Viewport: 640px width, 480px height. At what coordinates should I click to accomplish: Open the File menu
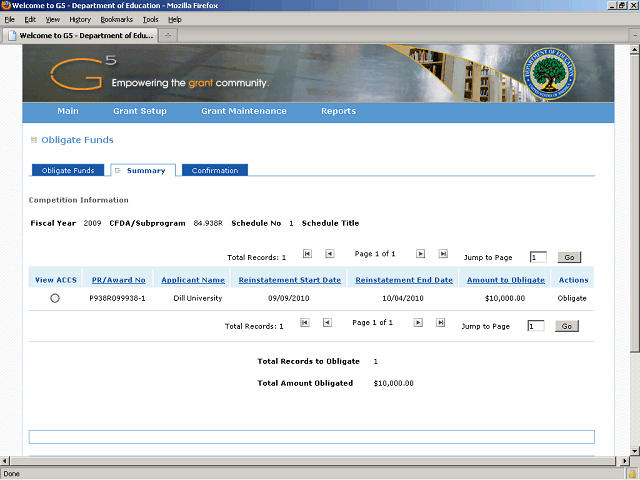click(9, 20)
